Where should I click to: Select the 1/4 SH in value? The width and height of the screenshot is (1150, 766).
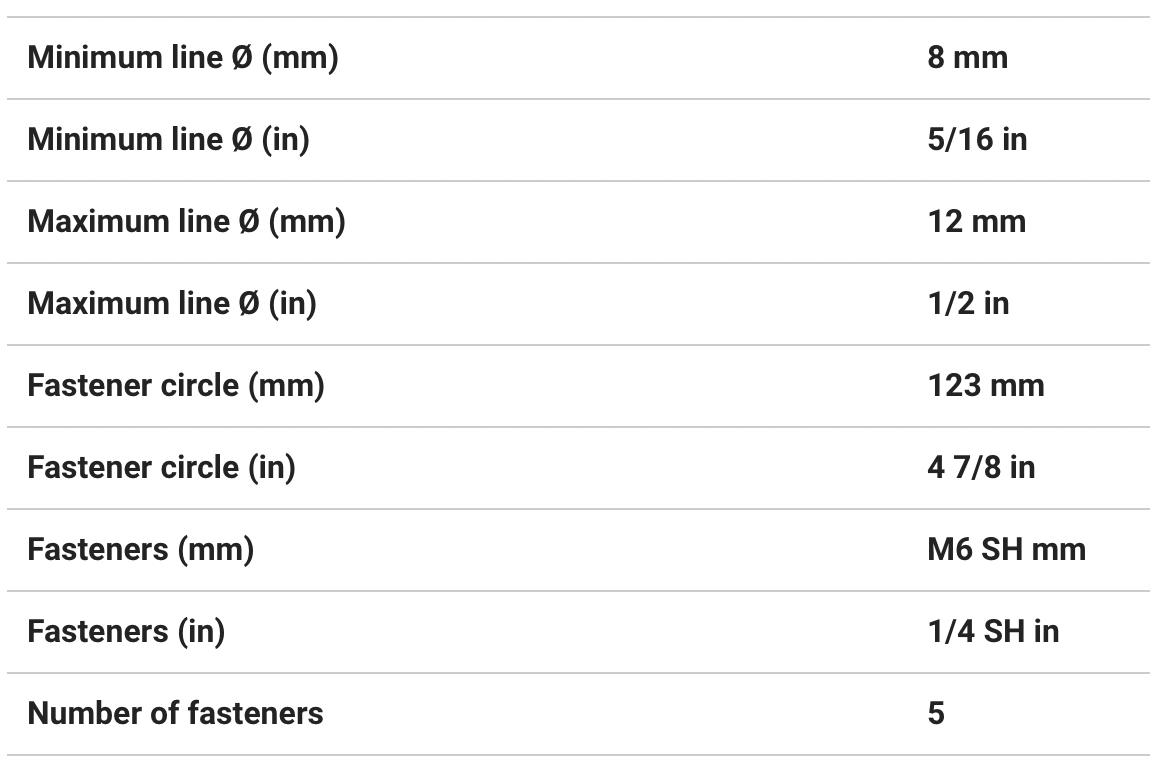993,632
